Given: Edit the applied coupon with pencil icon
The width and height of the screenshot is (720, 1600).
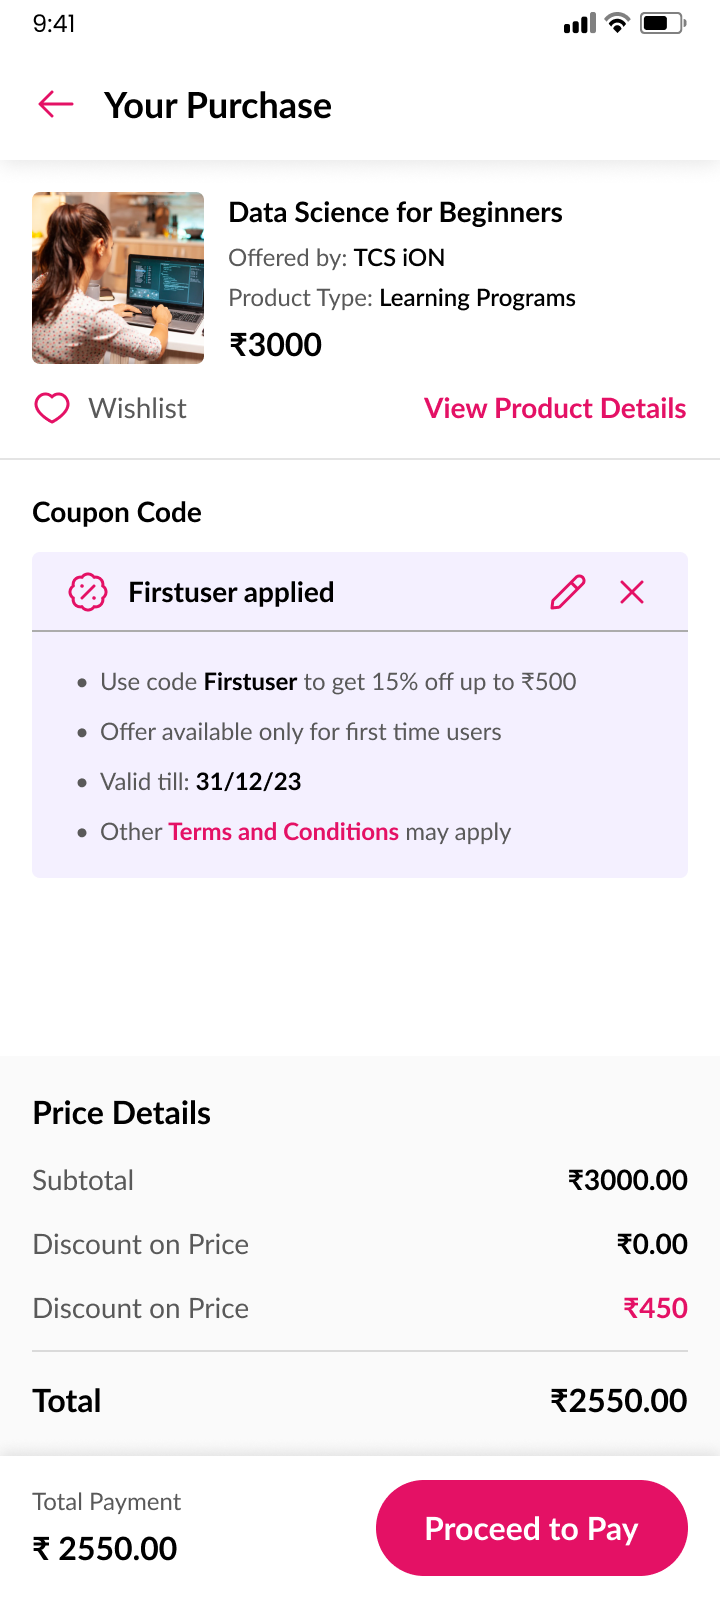Looking at the screenshot, I should point(567,592).
